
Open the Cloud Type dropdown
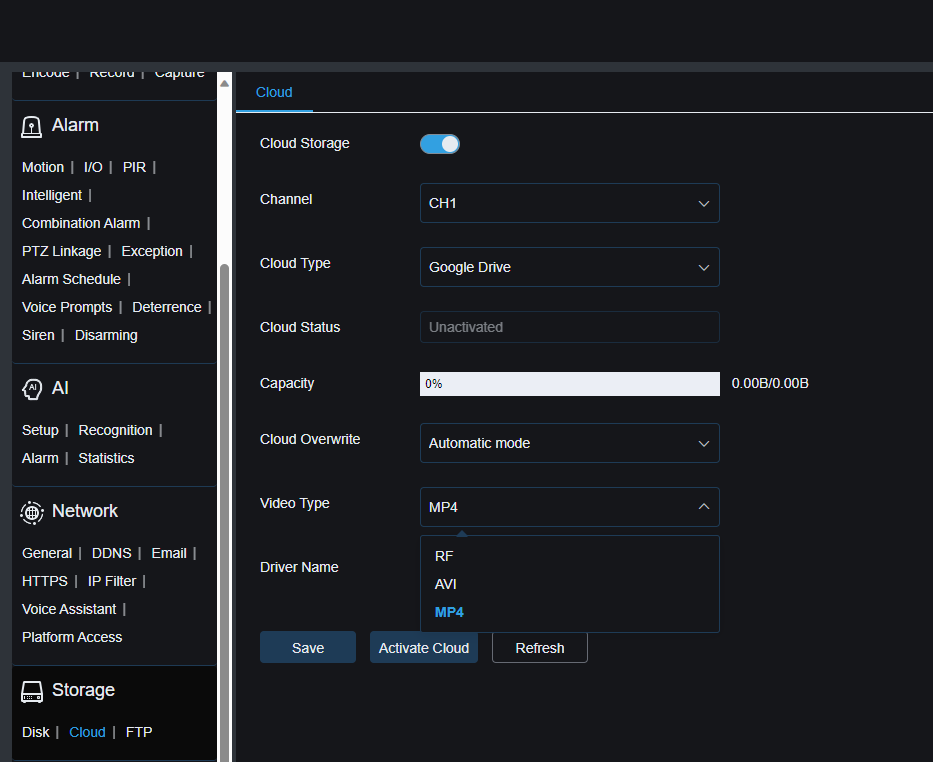click(569, 267)
